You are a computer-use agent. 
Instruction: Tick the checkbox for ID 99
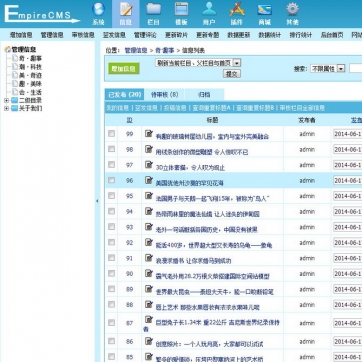click(111, 134)
